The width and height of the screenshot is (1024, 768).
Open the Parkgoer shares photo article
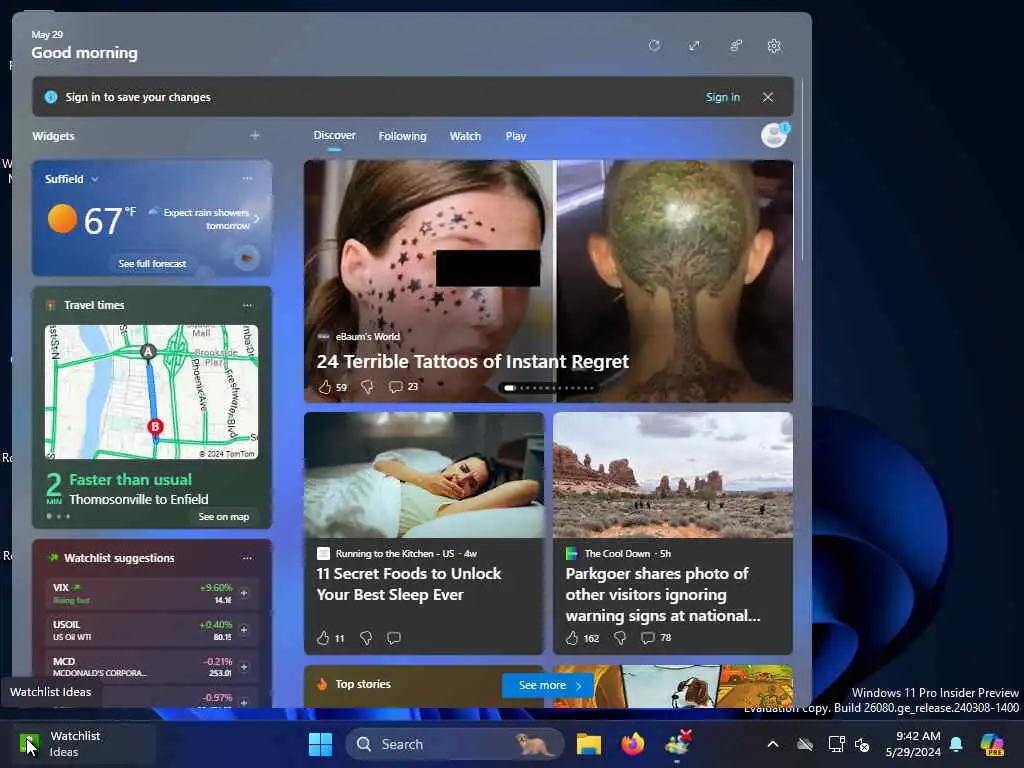pos(663,594)
